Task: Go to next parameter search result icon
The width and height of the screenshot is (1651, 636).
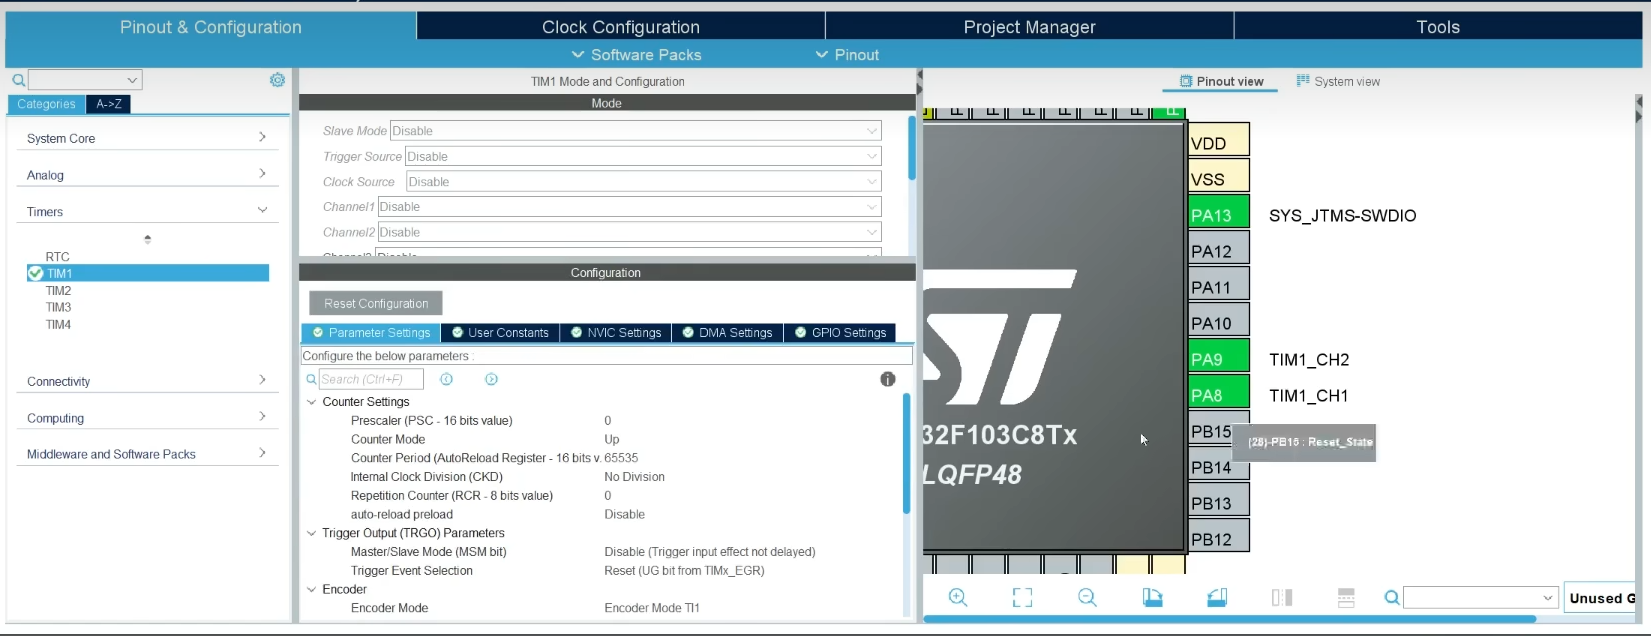Action: tap(491, 379)
